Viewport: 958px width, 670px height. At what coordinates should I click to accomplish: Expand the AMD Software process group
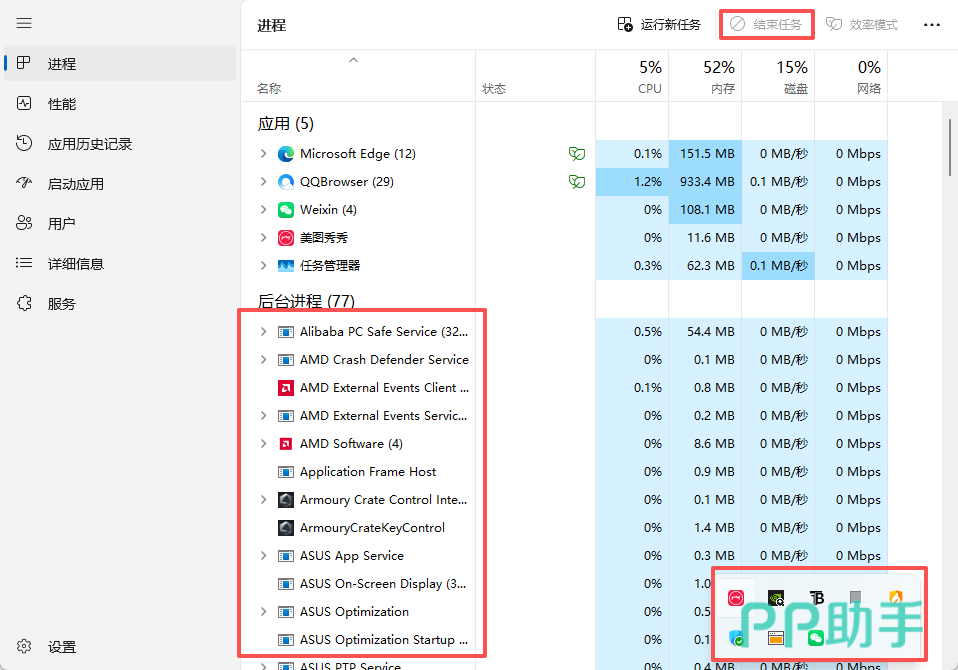point(263,444)
